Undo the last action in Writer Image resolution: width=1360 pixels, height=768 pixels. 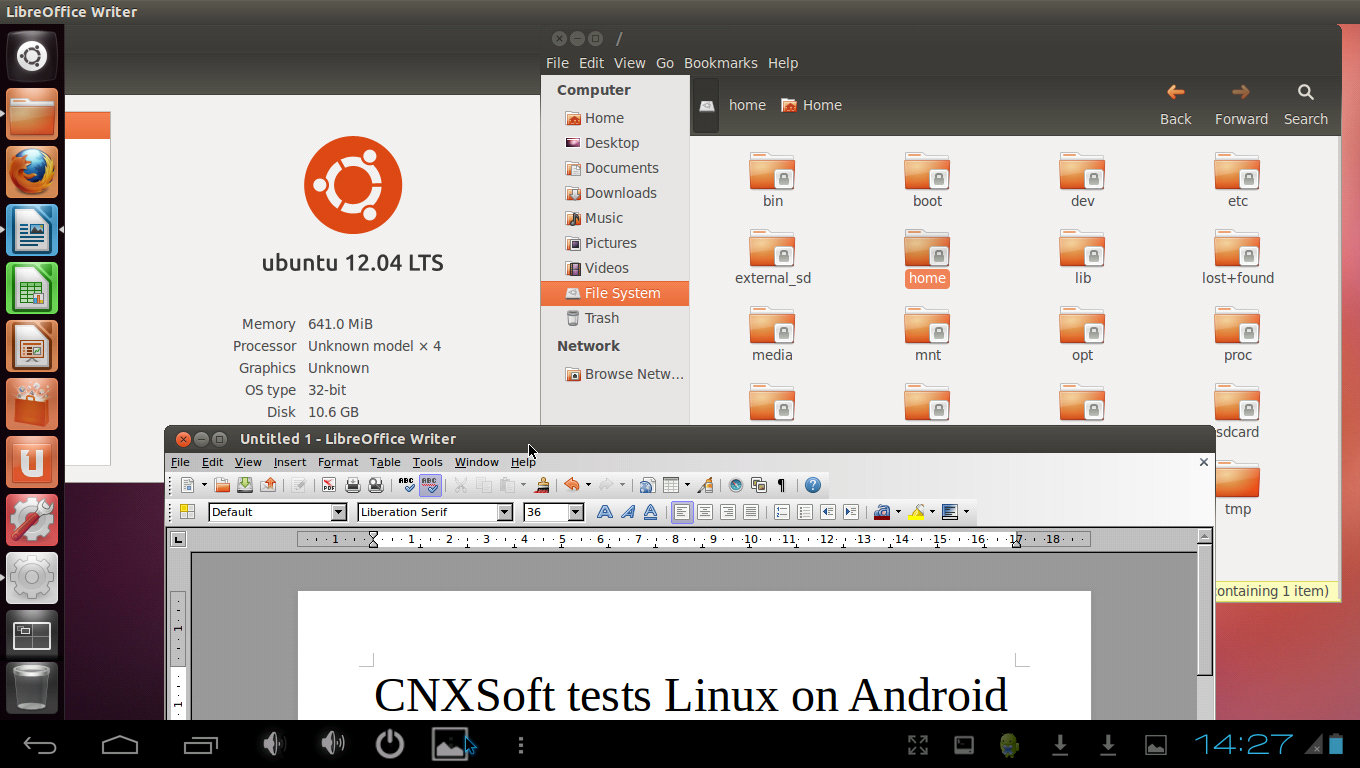point(571,485)
